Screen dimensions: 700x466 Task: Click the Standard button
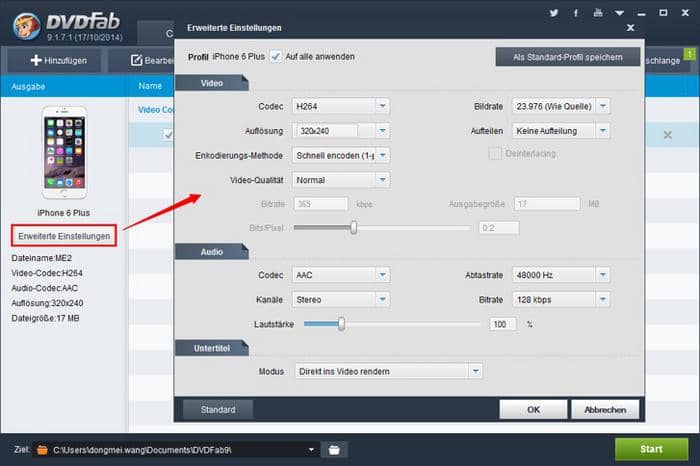point(218,409)
